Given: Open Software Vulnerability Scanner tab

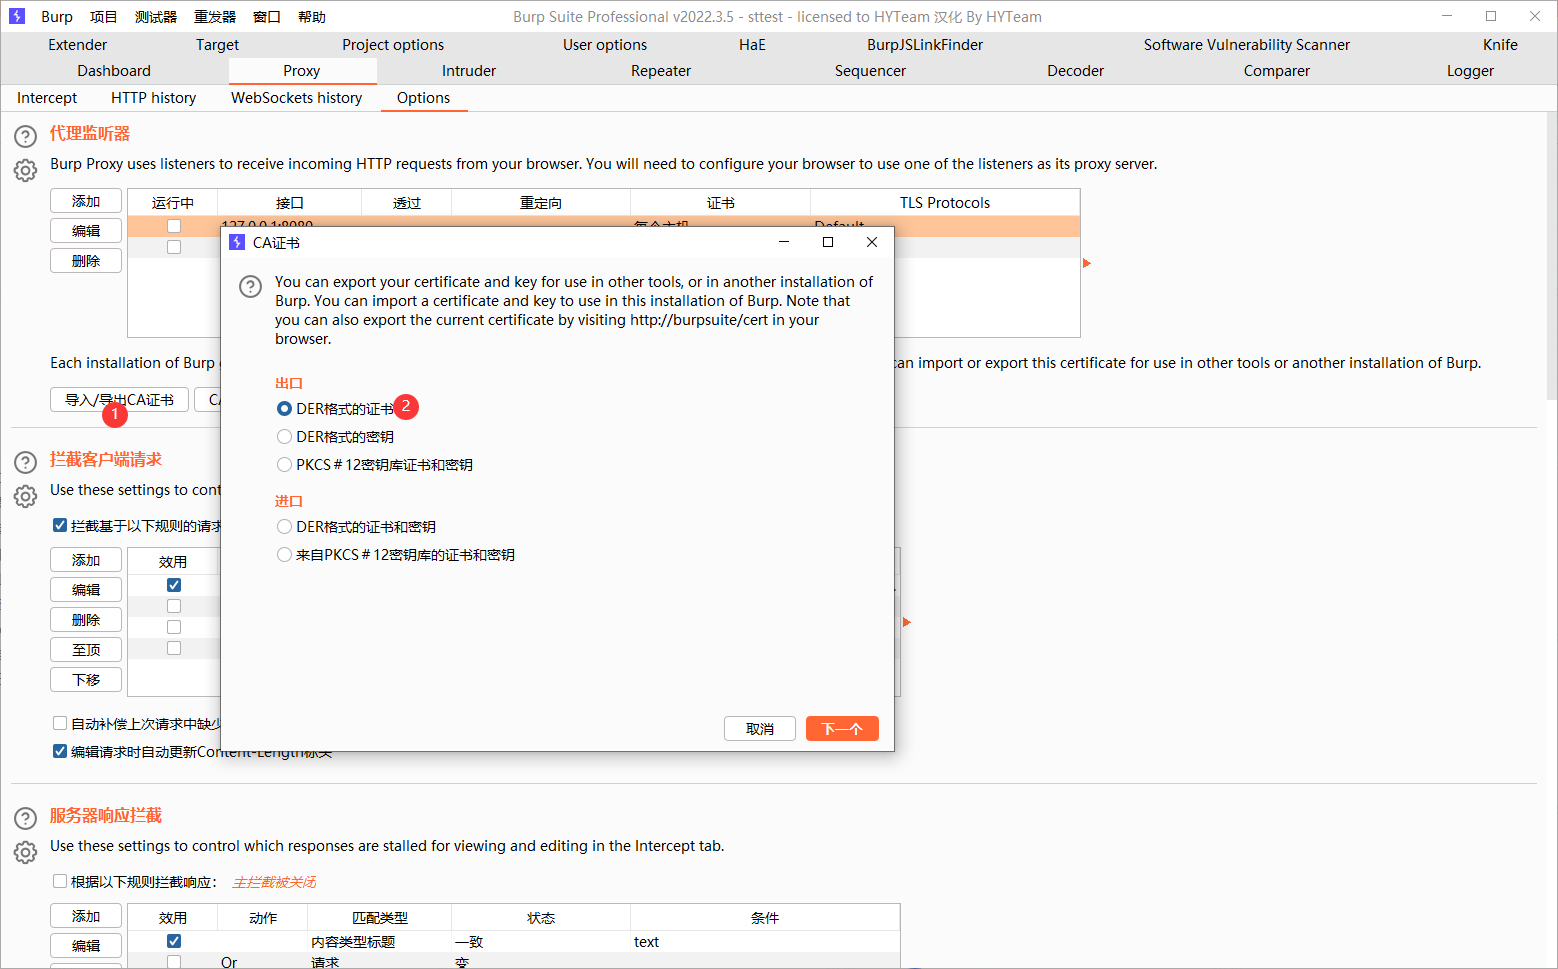Looking at the screenshot, I should coord(1247,45).
